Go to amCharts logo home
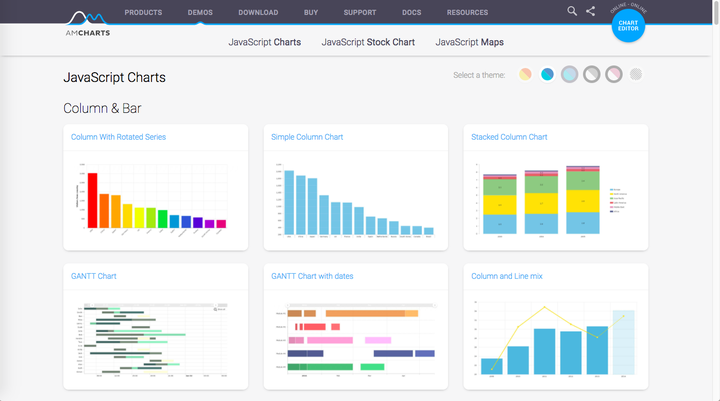Screen dimensions: 720x401 point(88,24)
